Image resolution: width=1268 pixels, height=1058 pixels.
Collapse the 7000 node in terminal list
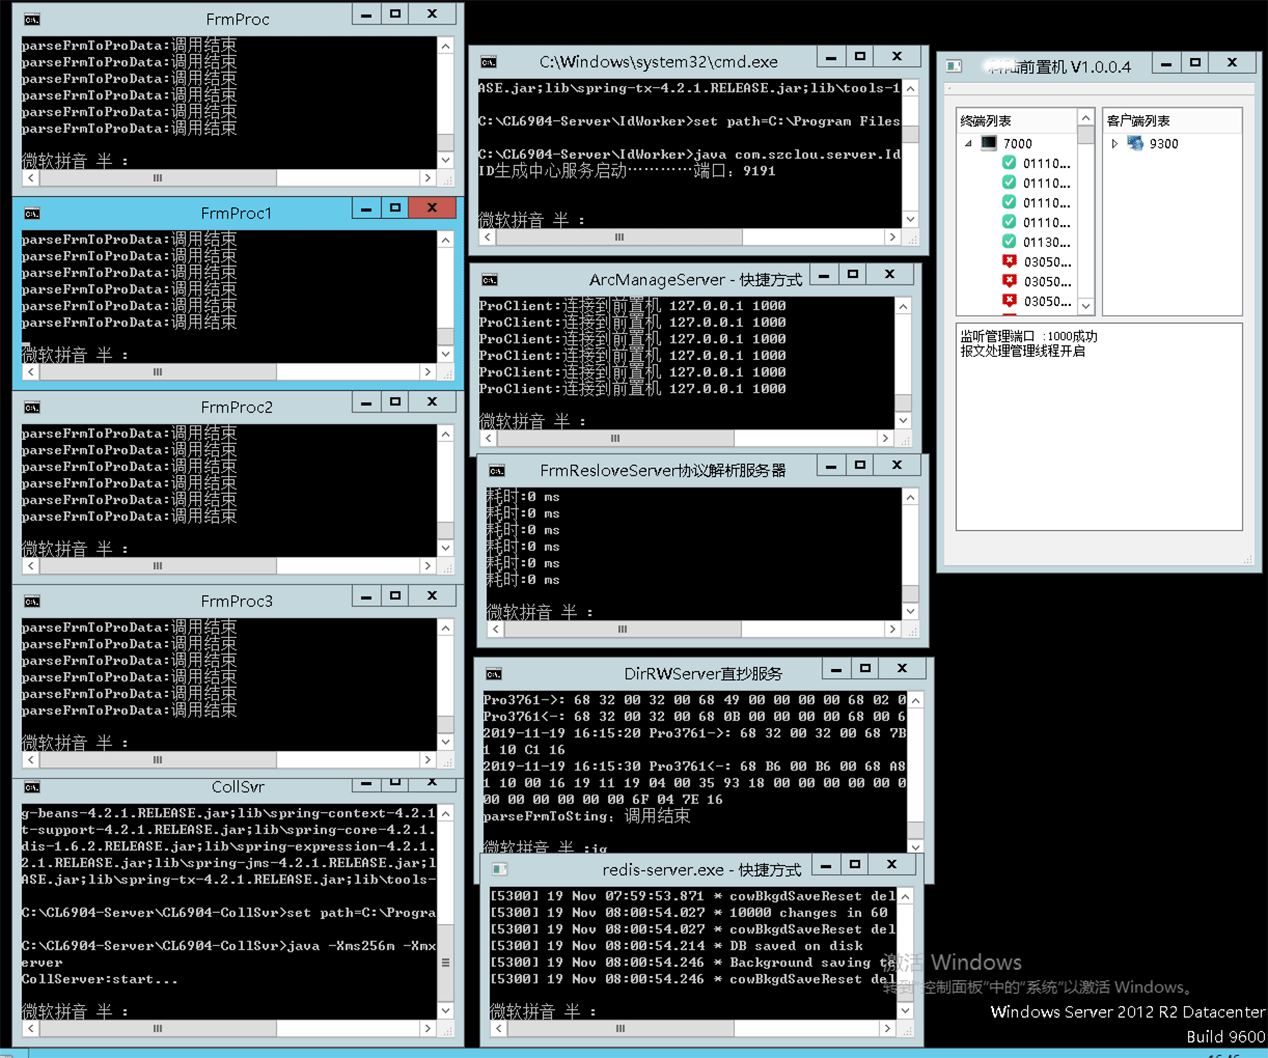tap(968, 143)
